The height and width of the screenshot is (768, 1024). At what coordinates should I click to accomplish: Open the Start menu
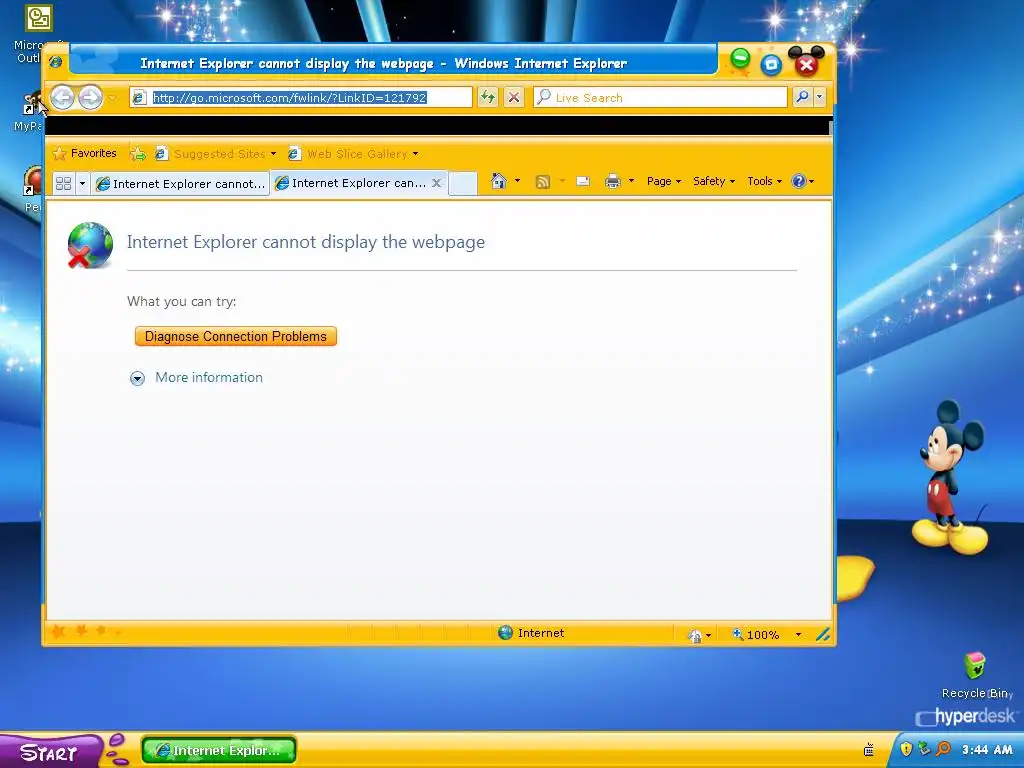(x=50, y=752)
